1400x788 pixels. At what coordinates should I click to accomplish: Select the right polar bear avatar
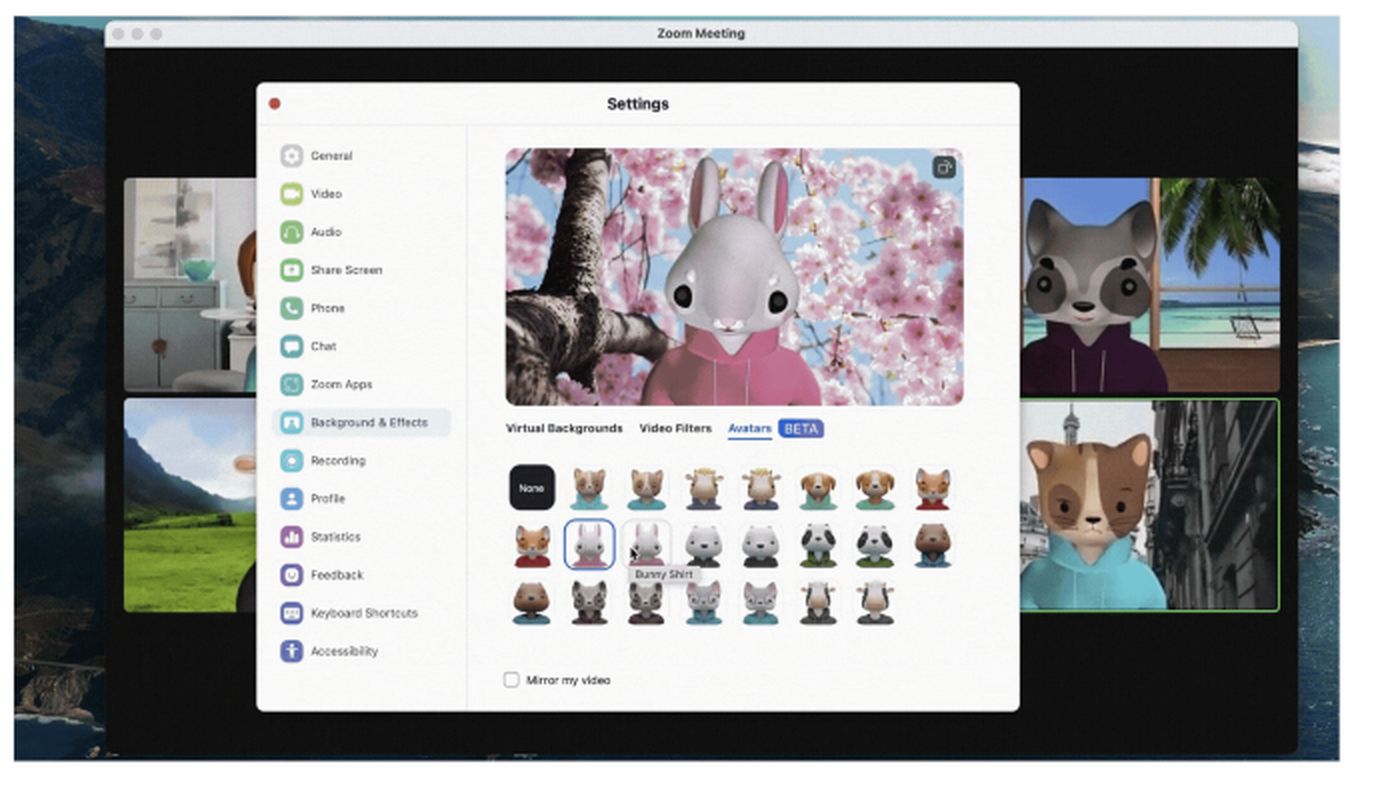pos(761,545)
